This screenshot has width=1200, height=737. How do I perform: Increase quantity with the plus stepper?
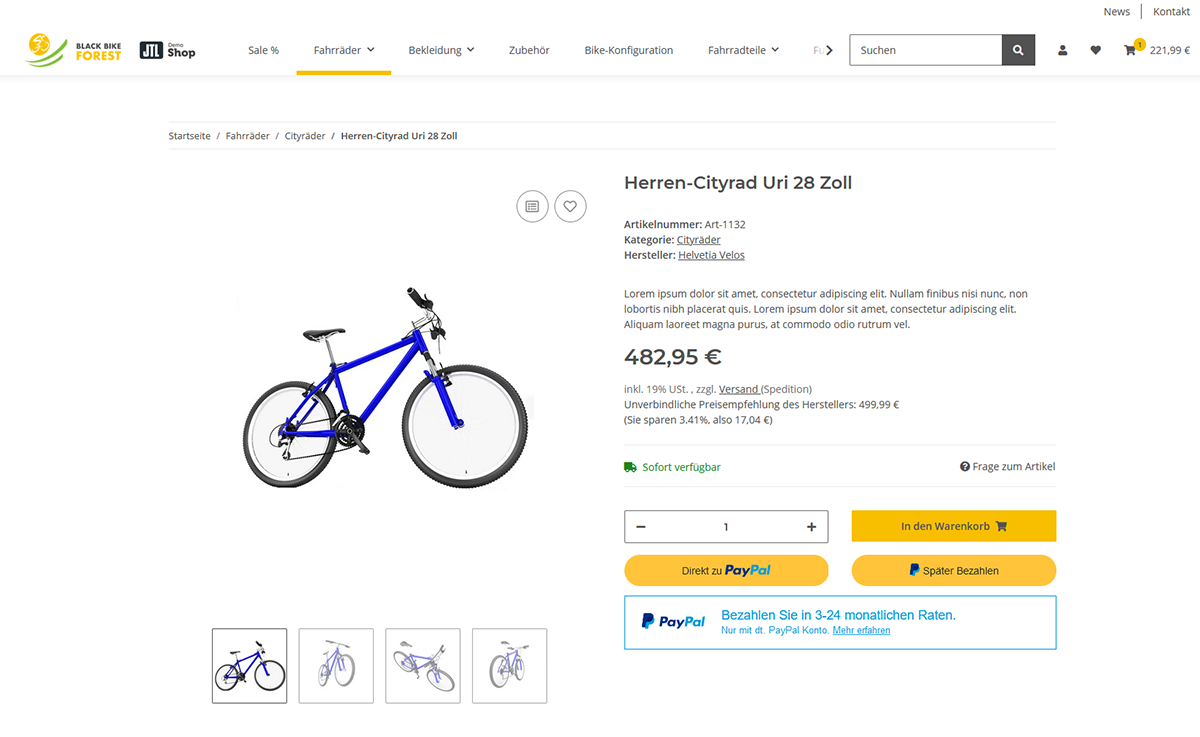pos(810,526)
